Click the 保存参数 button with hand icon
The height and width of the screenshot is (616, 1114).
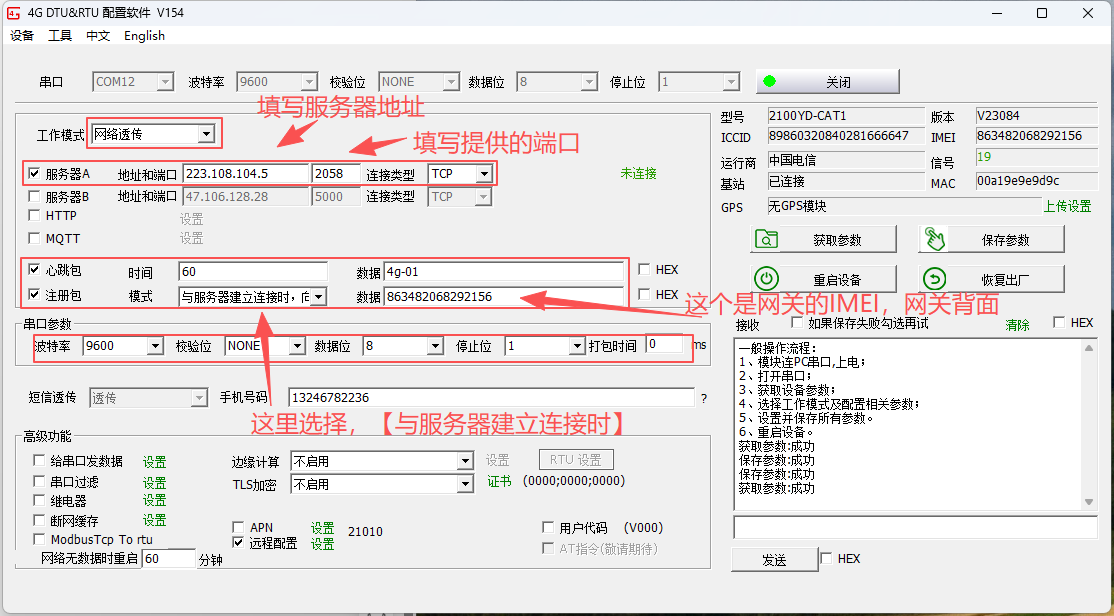point(991,240)
